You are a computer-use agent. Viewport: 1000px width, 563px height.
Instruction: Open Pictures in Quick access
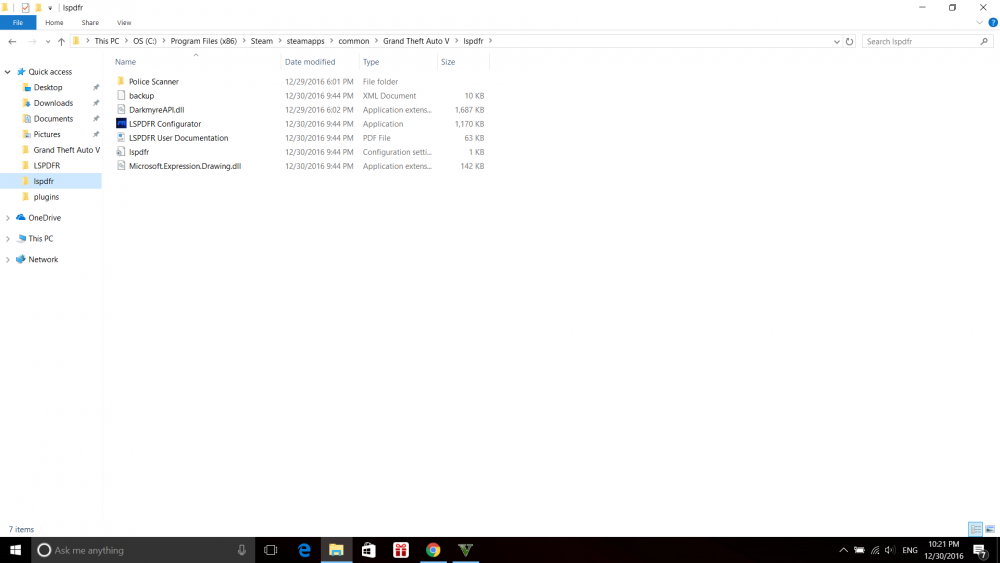tap(47, 135)
